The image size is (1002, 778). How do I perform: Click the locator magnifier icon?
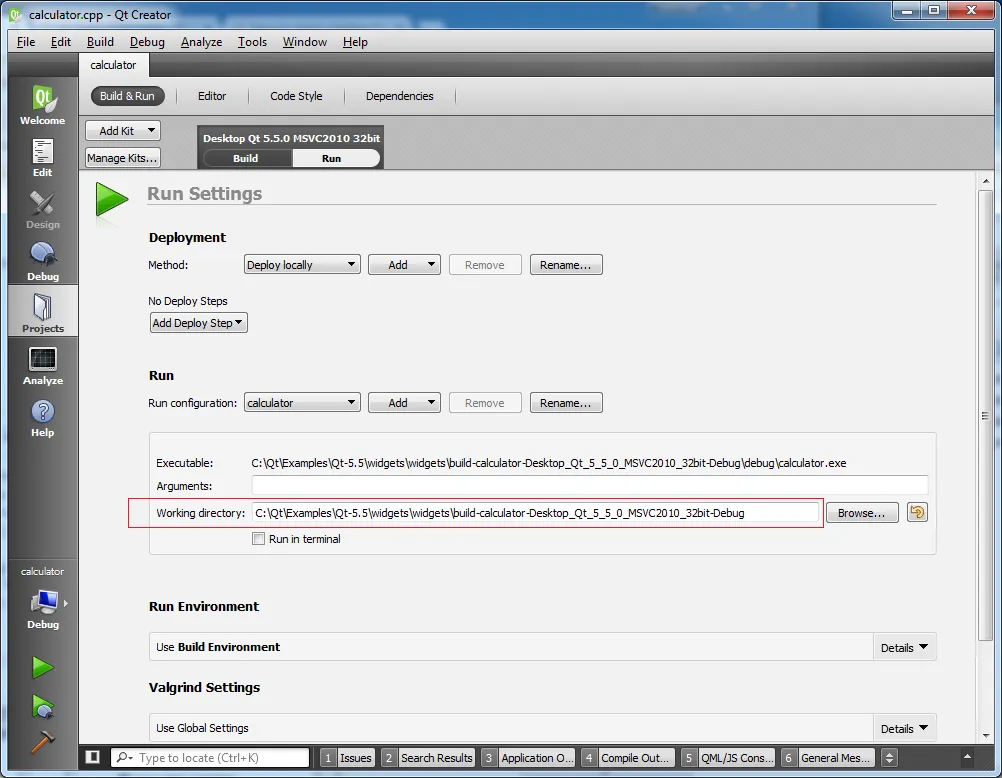124,758
